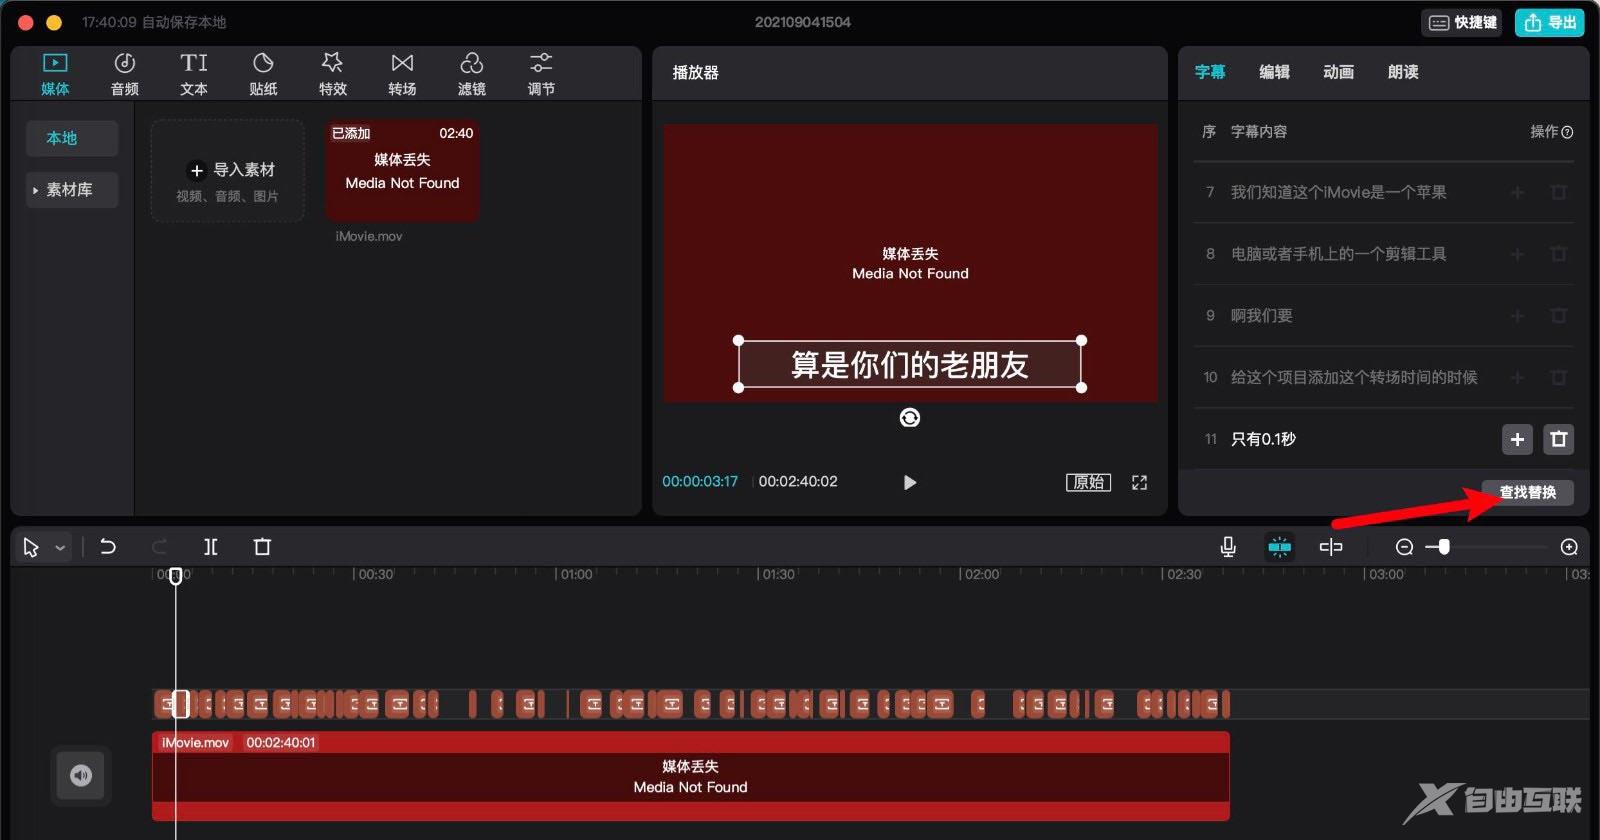This screenshot has width=1600, height=840.
Task: Choose the pointer selection tool
Action: 31,547
